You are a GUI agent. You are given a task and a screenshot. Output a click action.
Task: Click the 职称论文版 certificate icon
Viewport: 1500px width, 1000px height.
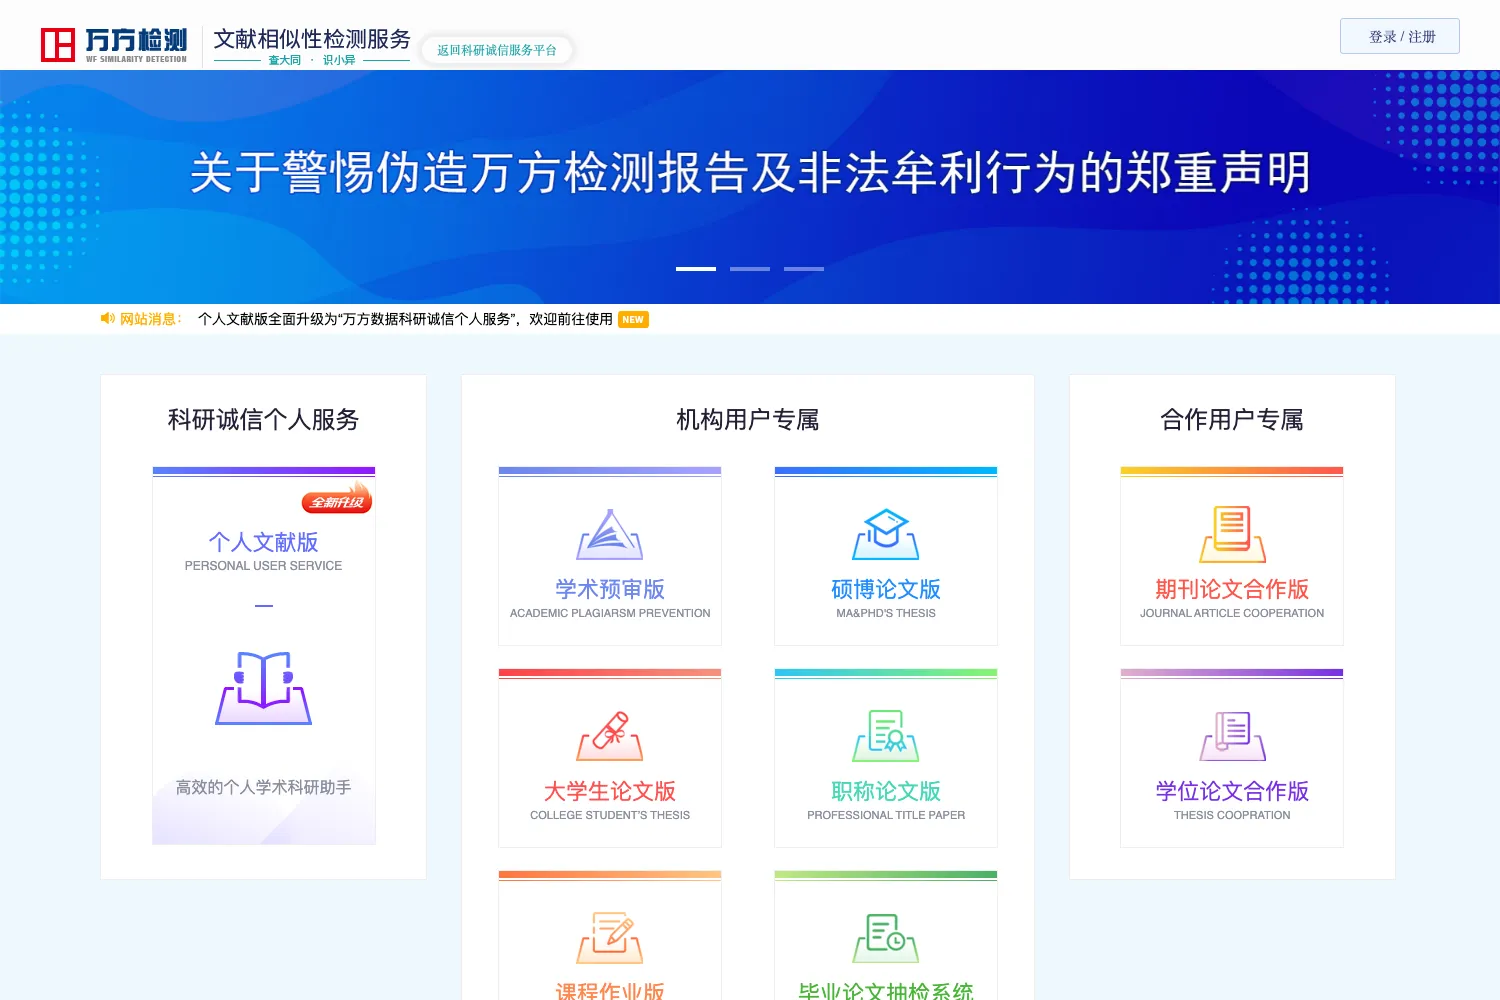pyautogui.click(x=886, y=737)
